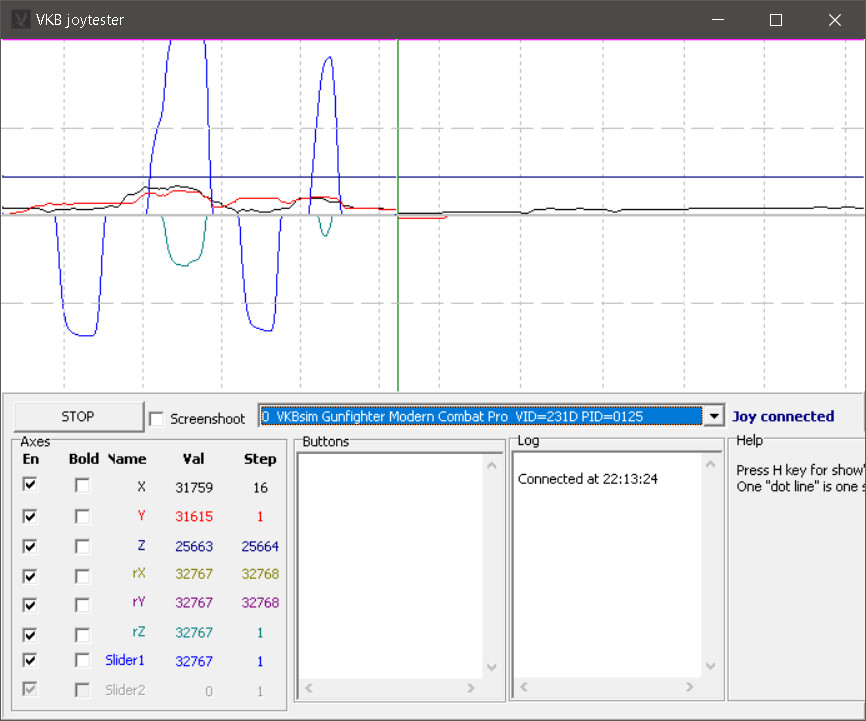Enable the Screenshoot checkbox
This screenshot has width=866, height=721.
coord(156,419)
